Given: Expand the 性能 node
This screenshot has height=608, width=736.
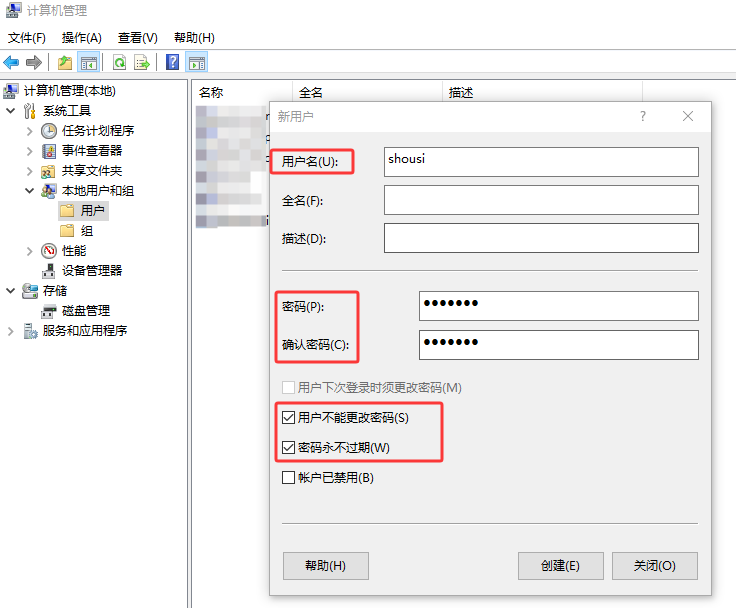Looking at the screenshot, I should click(x=30, y=251).
